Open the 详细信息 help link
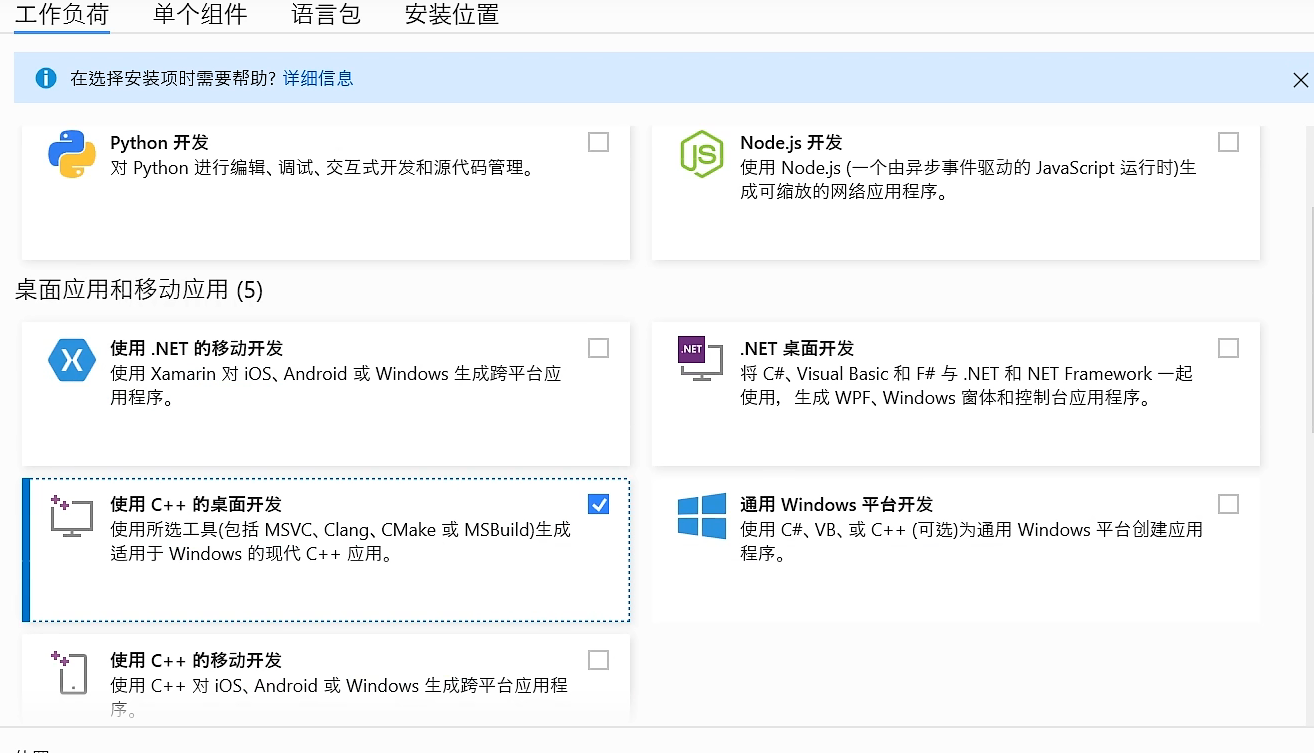The width and height of the screenshot is (1314, 753). [318, 78]
